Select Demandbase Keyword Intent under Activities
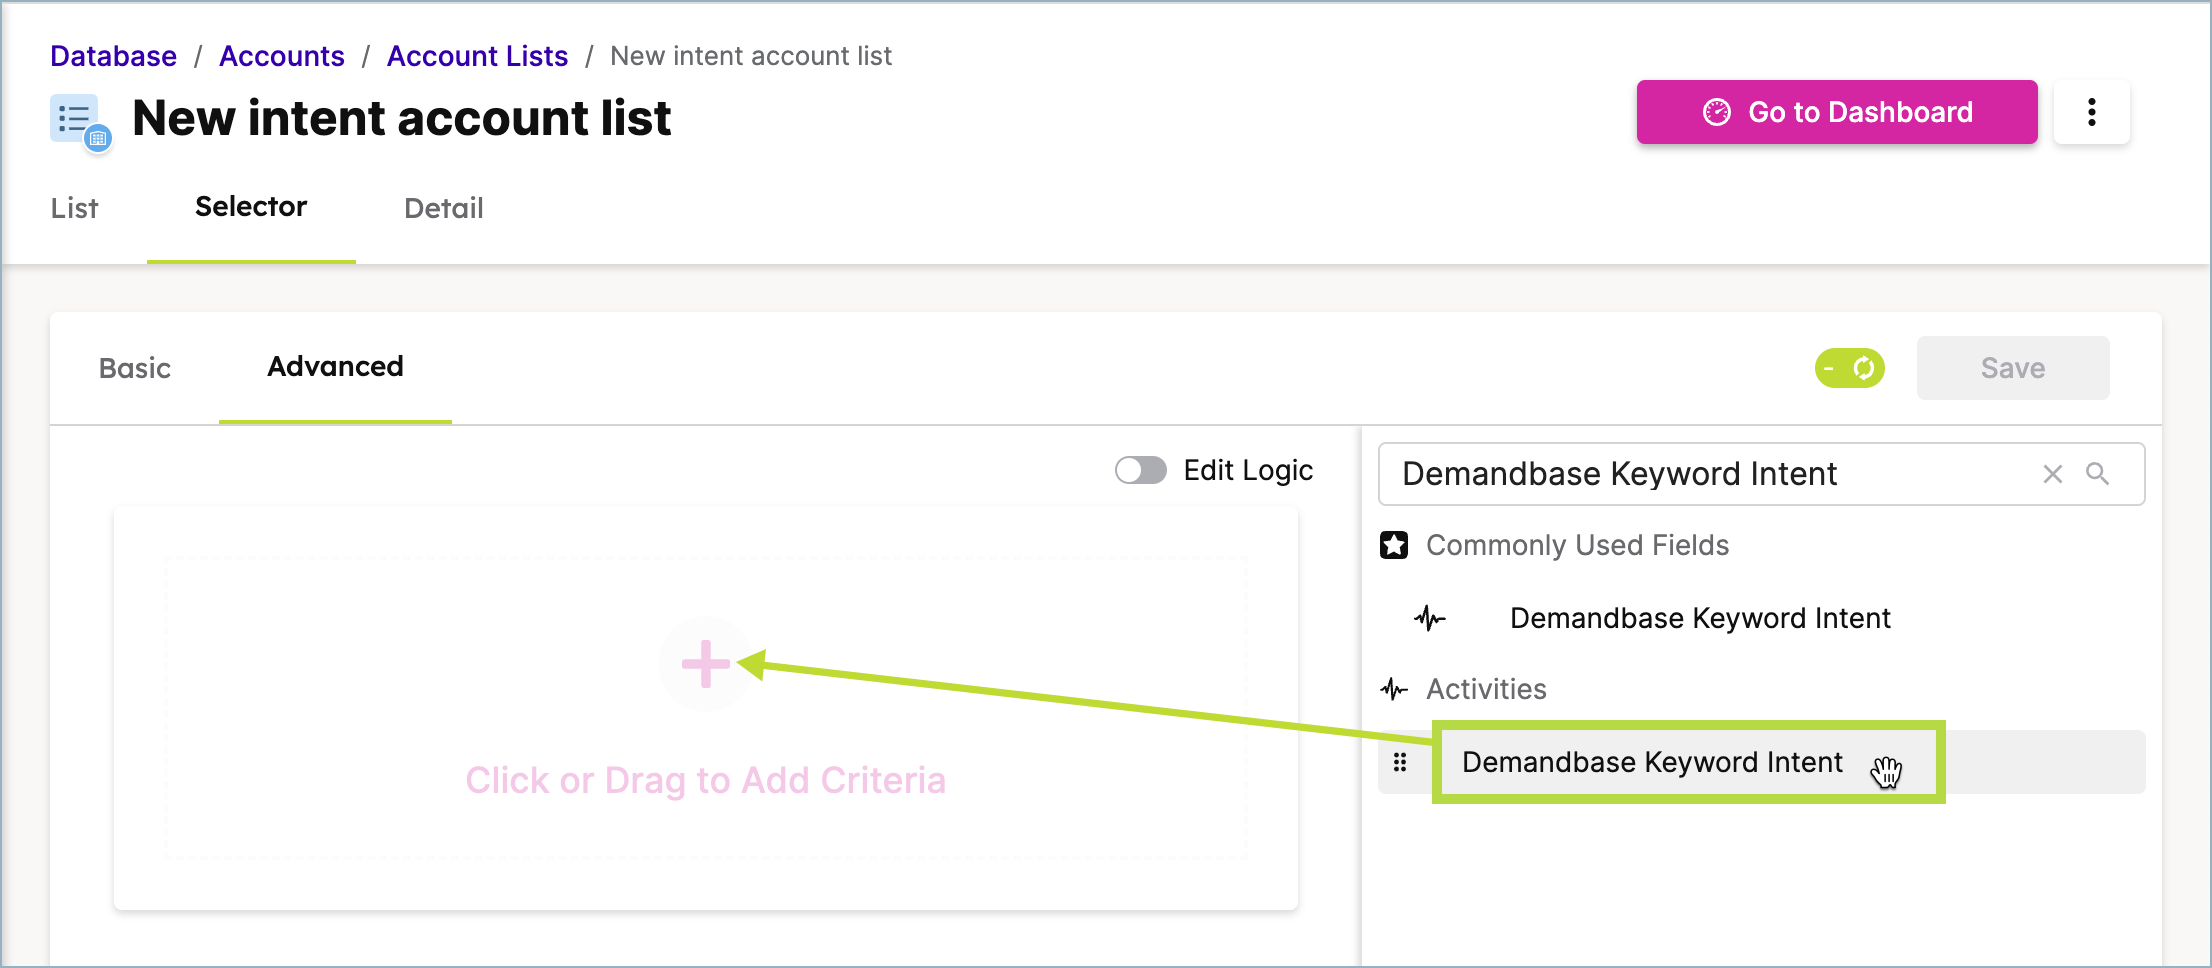2212x968 pixels. click(1652, 762)
